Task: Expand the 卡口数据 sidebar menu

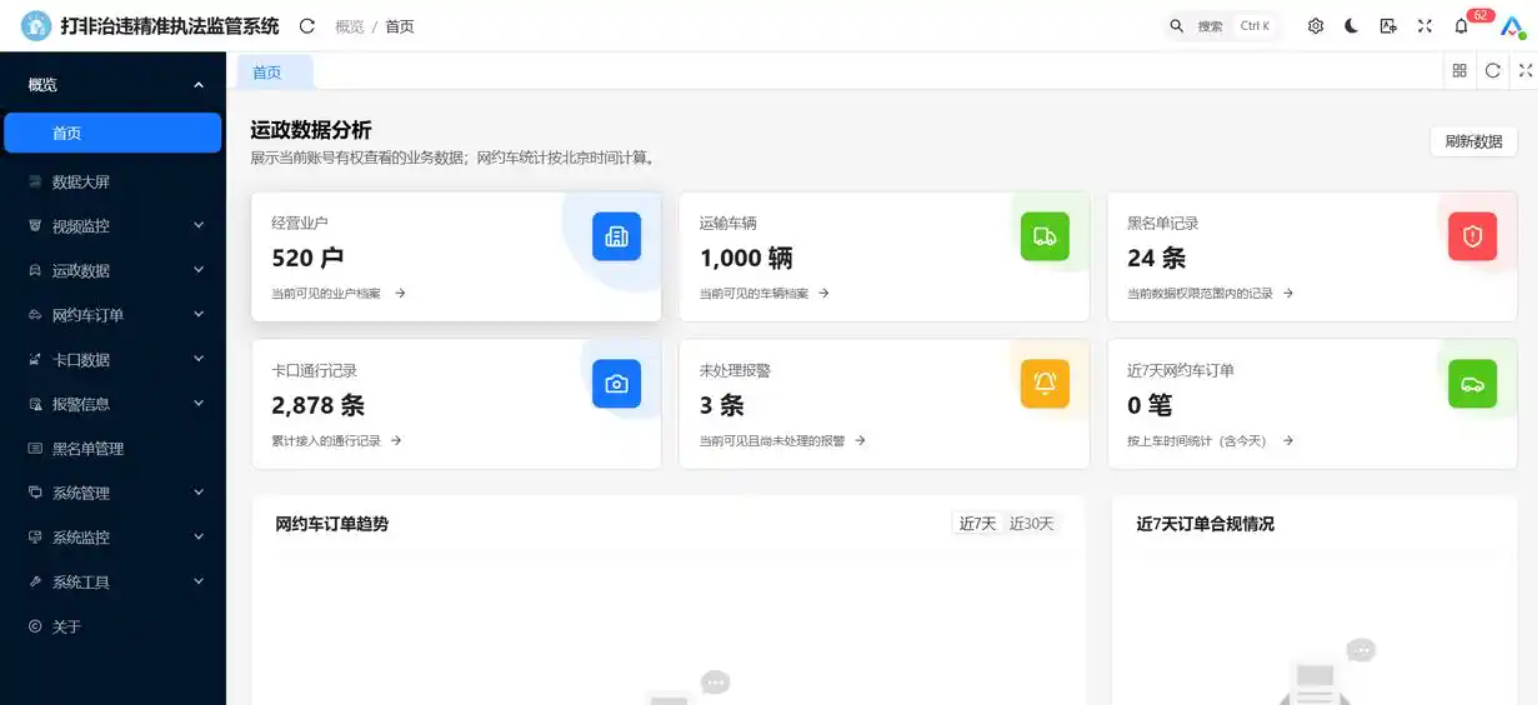Action: [113, 360]
